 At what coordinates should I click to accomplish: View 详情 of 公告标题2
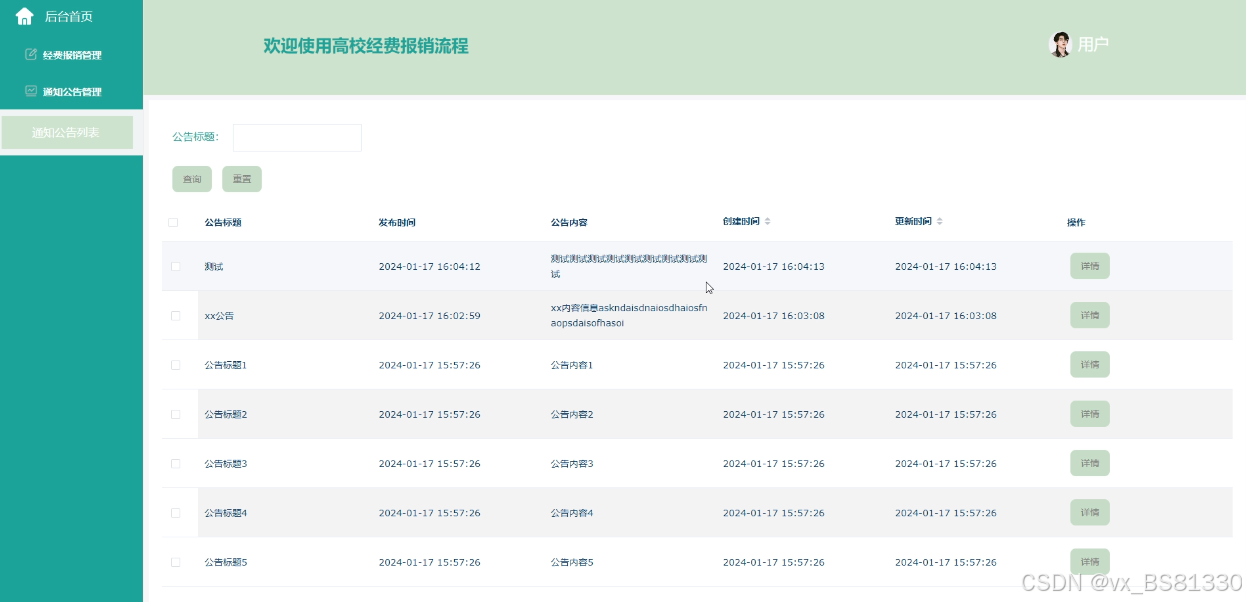1090,414
